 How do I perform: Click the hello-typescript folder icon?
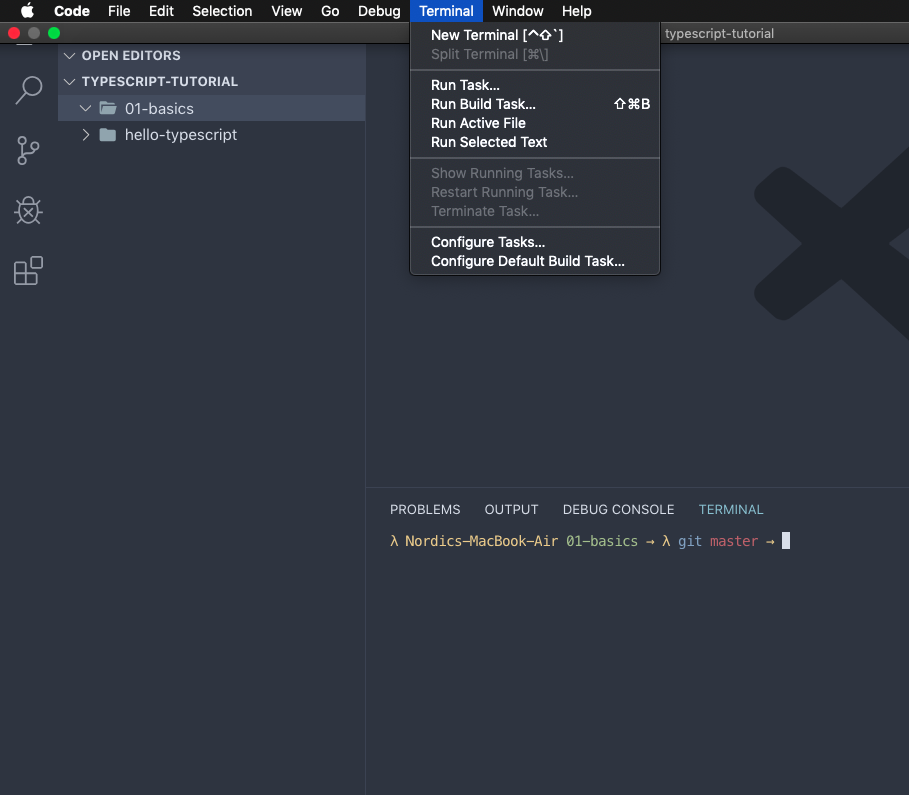click(108, 135)
